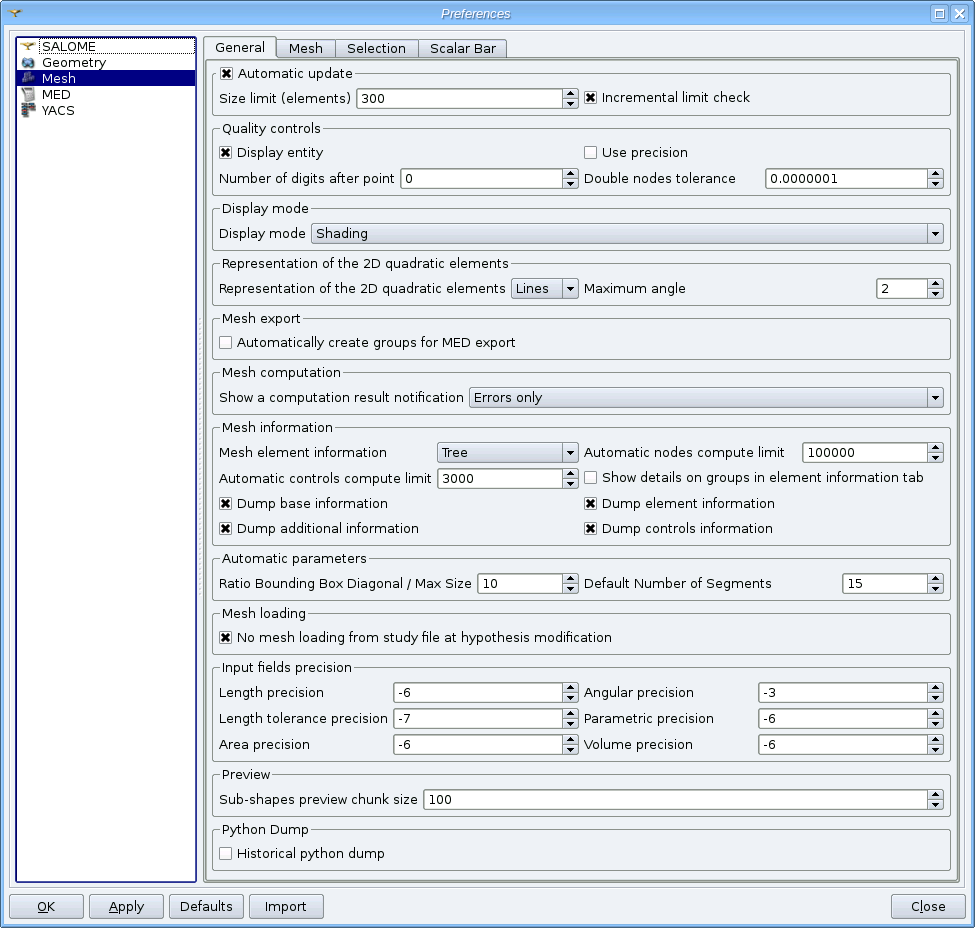Open the Mesh tab
The image size is (975, 928).
[306, 49]
